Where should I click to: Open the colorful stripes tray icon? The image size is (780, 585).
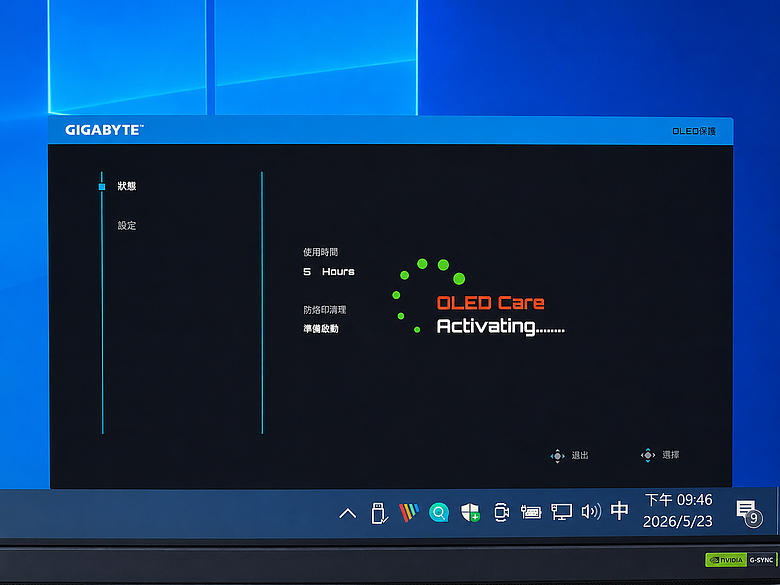click(x=409, y=512)
